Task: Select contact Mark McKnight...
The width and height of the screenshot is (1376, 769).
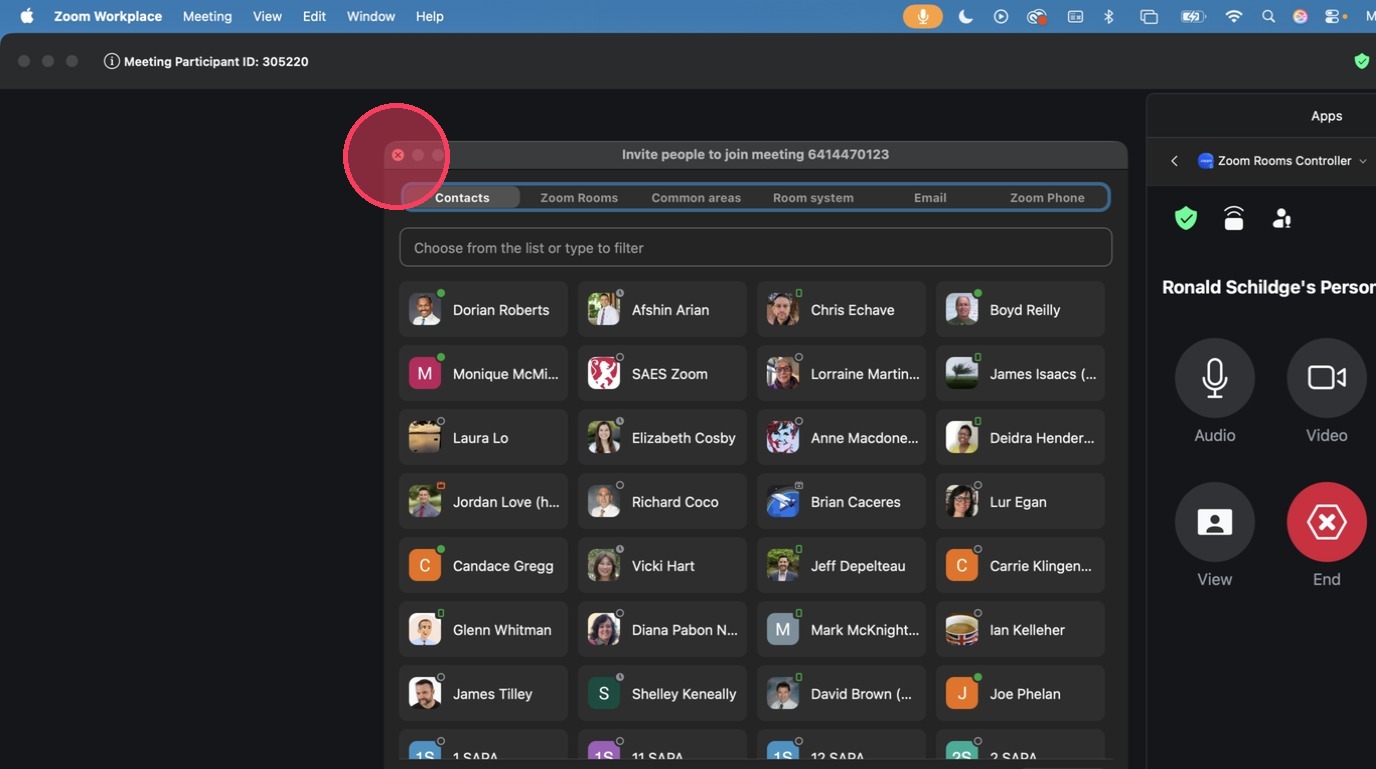Action: point(841,629)
